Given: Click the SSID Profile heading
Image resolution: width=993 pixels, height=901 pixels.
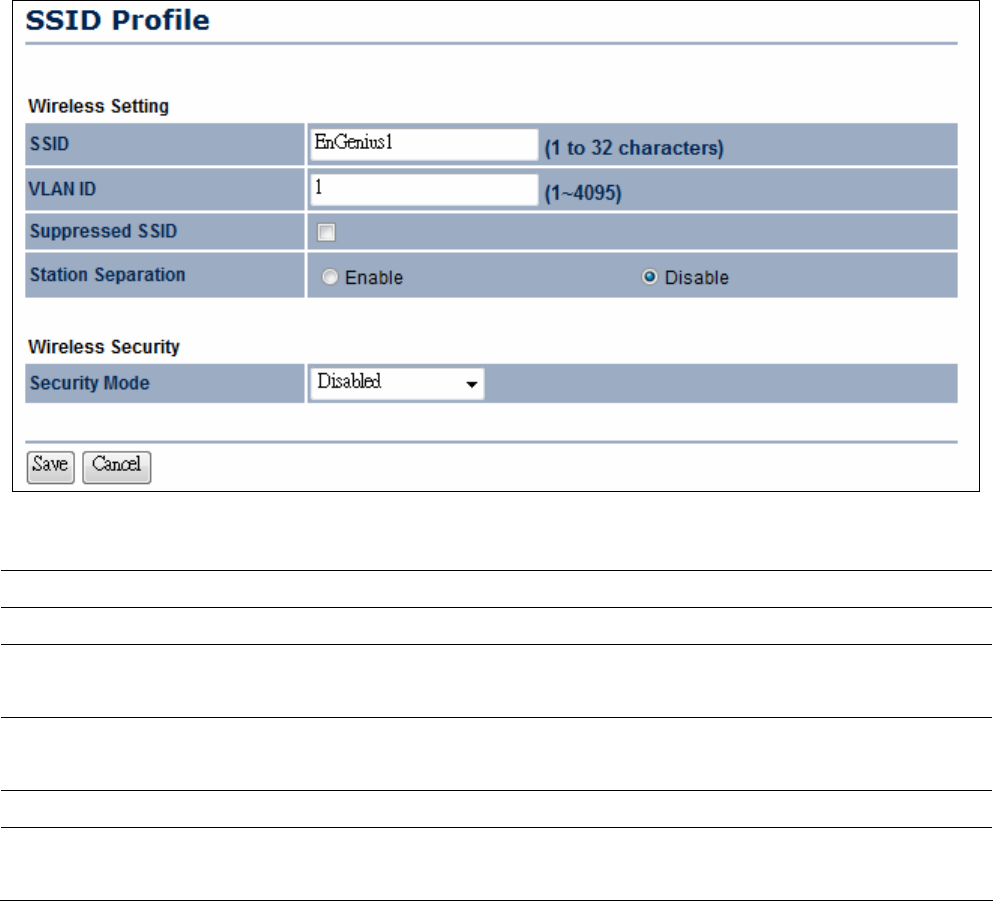Looking at the screenshot, I should coord(118,20).
